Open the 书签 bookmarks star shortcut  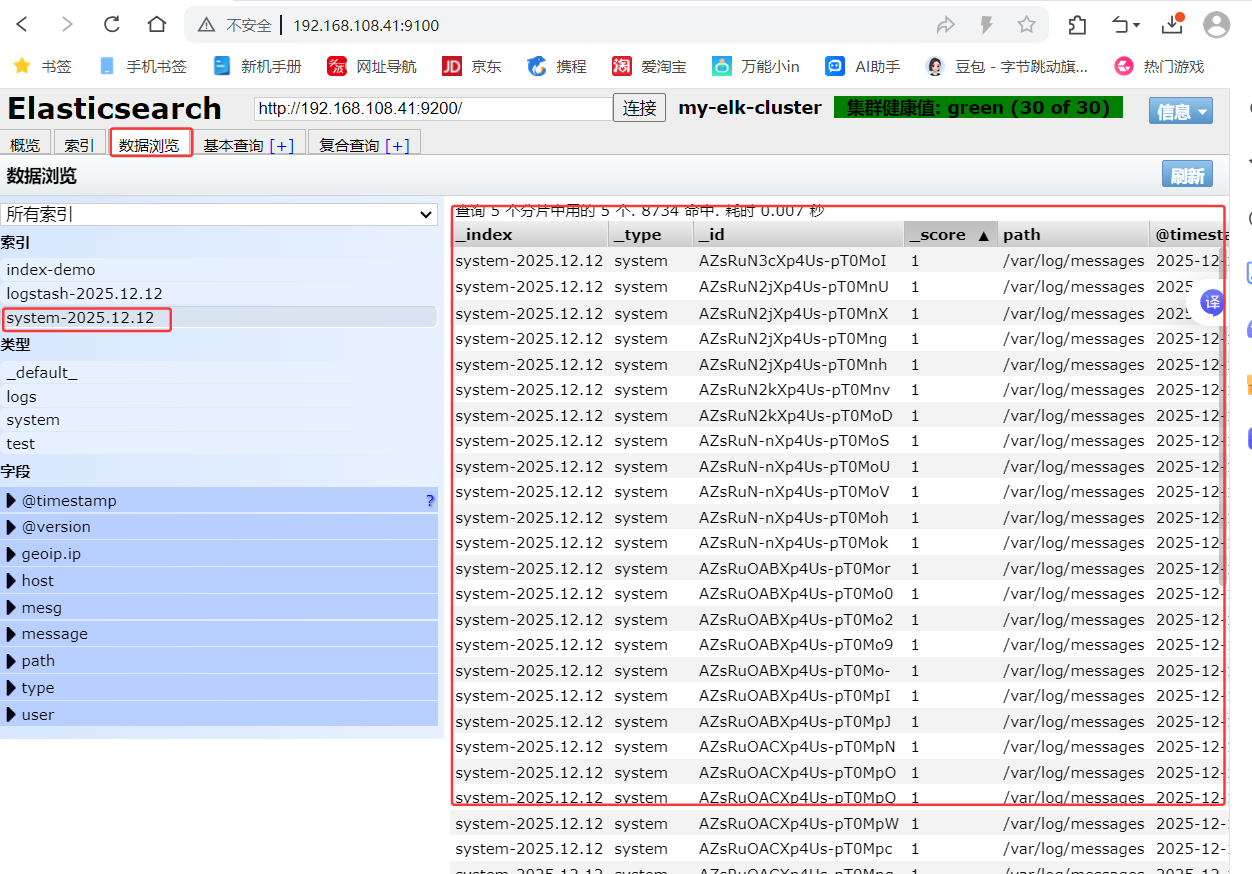(43, 67)
